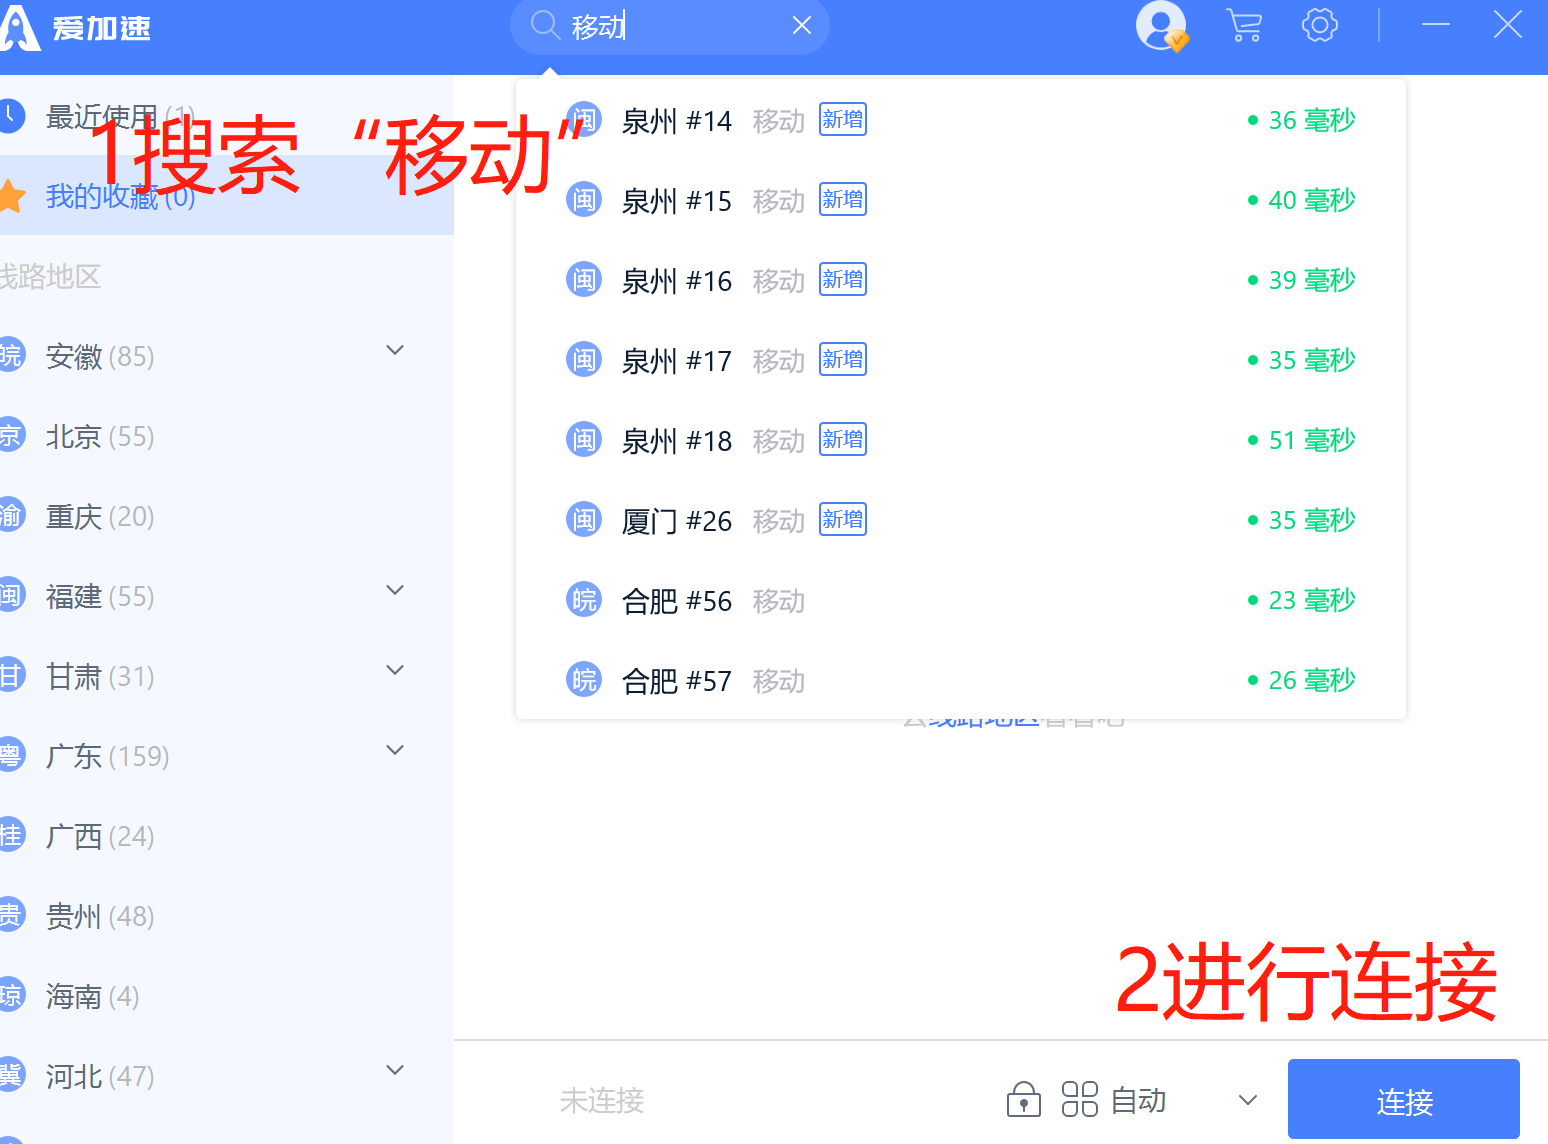The width and height of the screenshot is (1548, 1144).
Task: Select the 重庆 (20) region
Action: point(227,516)
